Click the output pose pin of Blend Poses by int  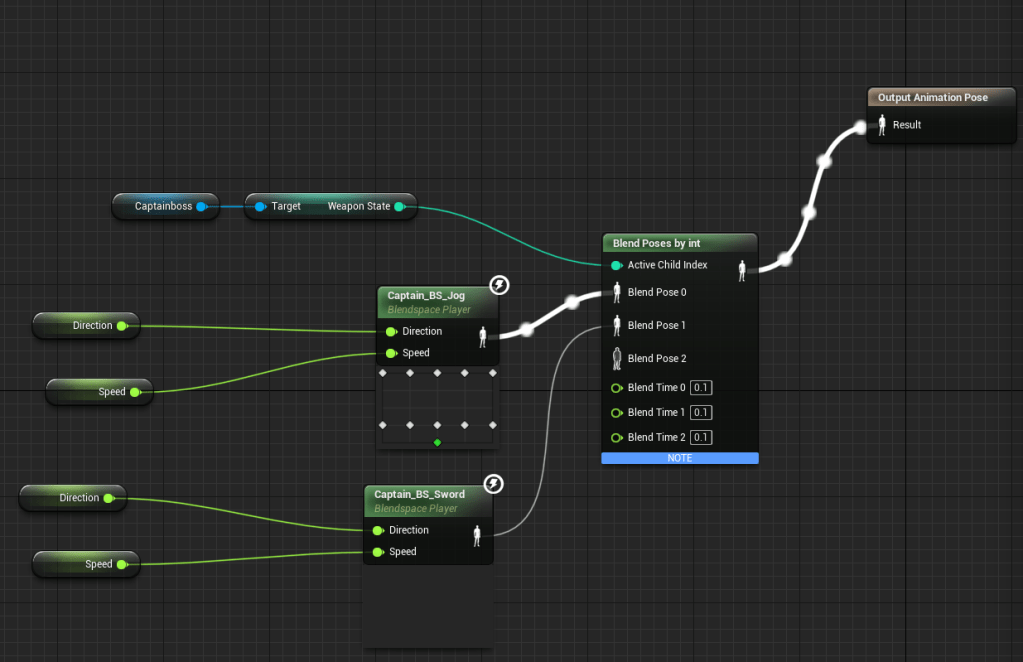[x=742, y=270]
